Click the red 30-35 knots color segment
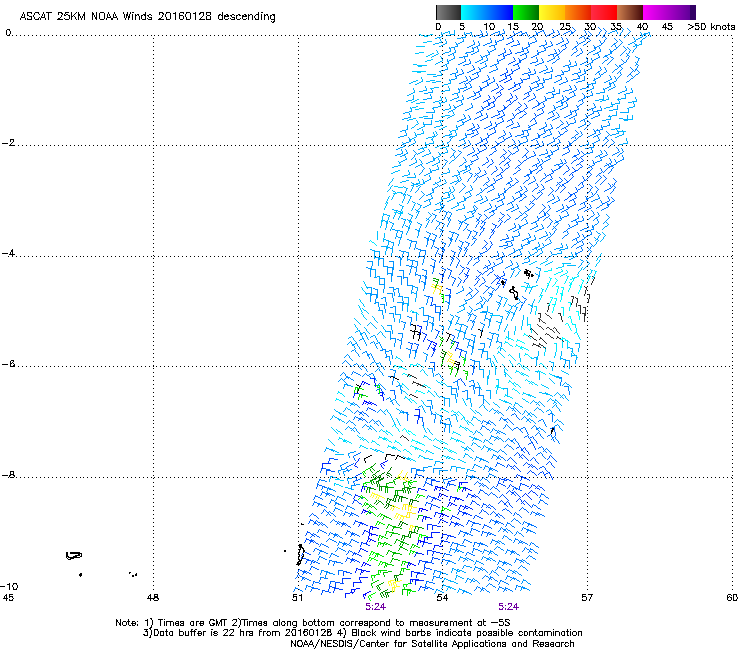The height and width of the screenshot is (650, 740). [604, 12]
